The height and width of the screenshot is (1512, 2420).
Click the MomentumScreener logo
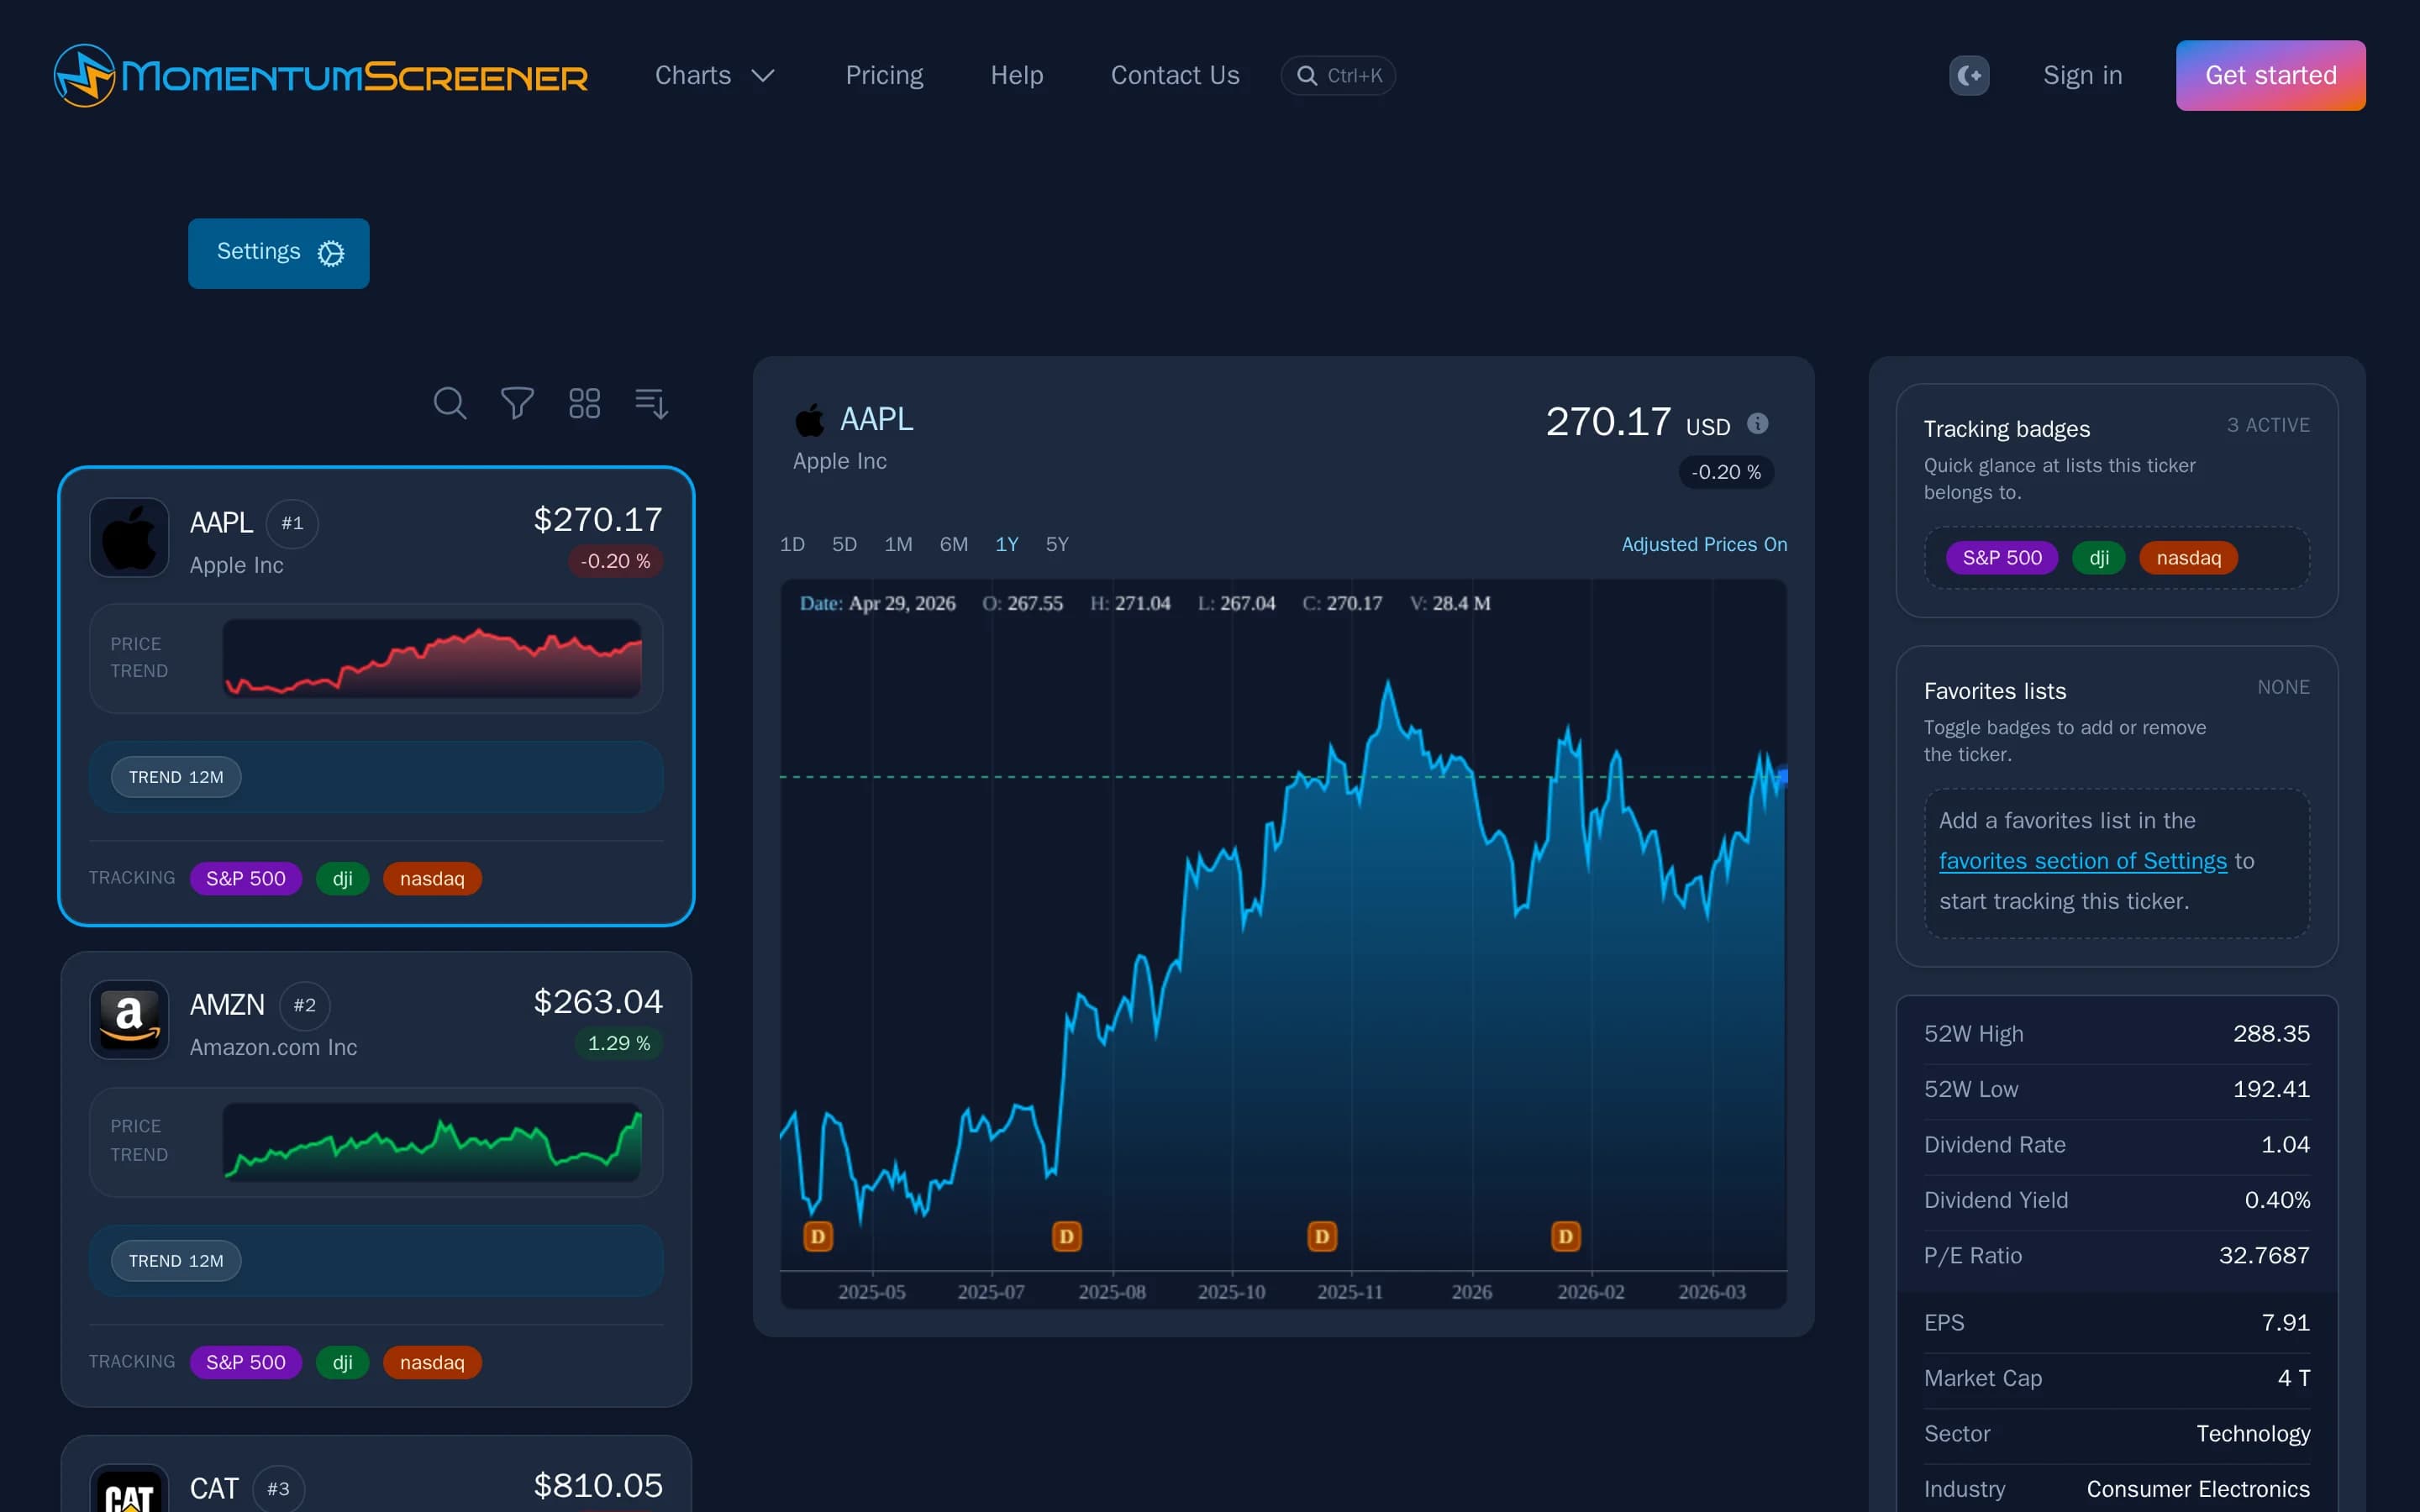tap(320, 76)
